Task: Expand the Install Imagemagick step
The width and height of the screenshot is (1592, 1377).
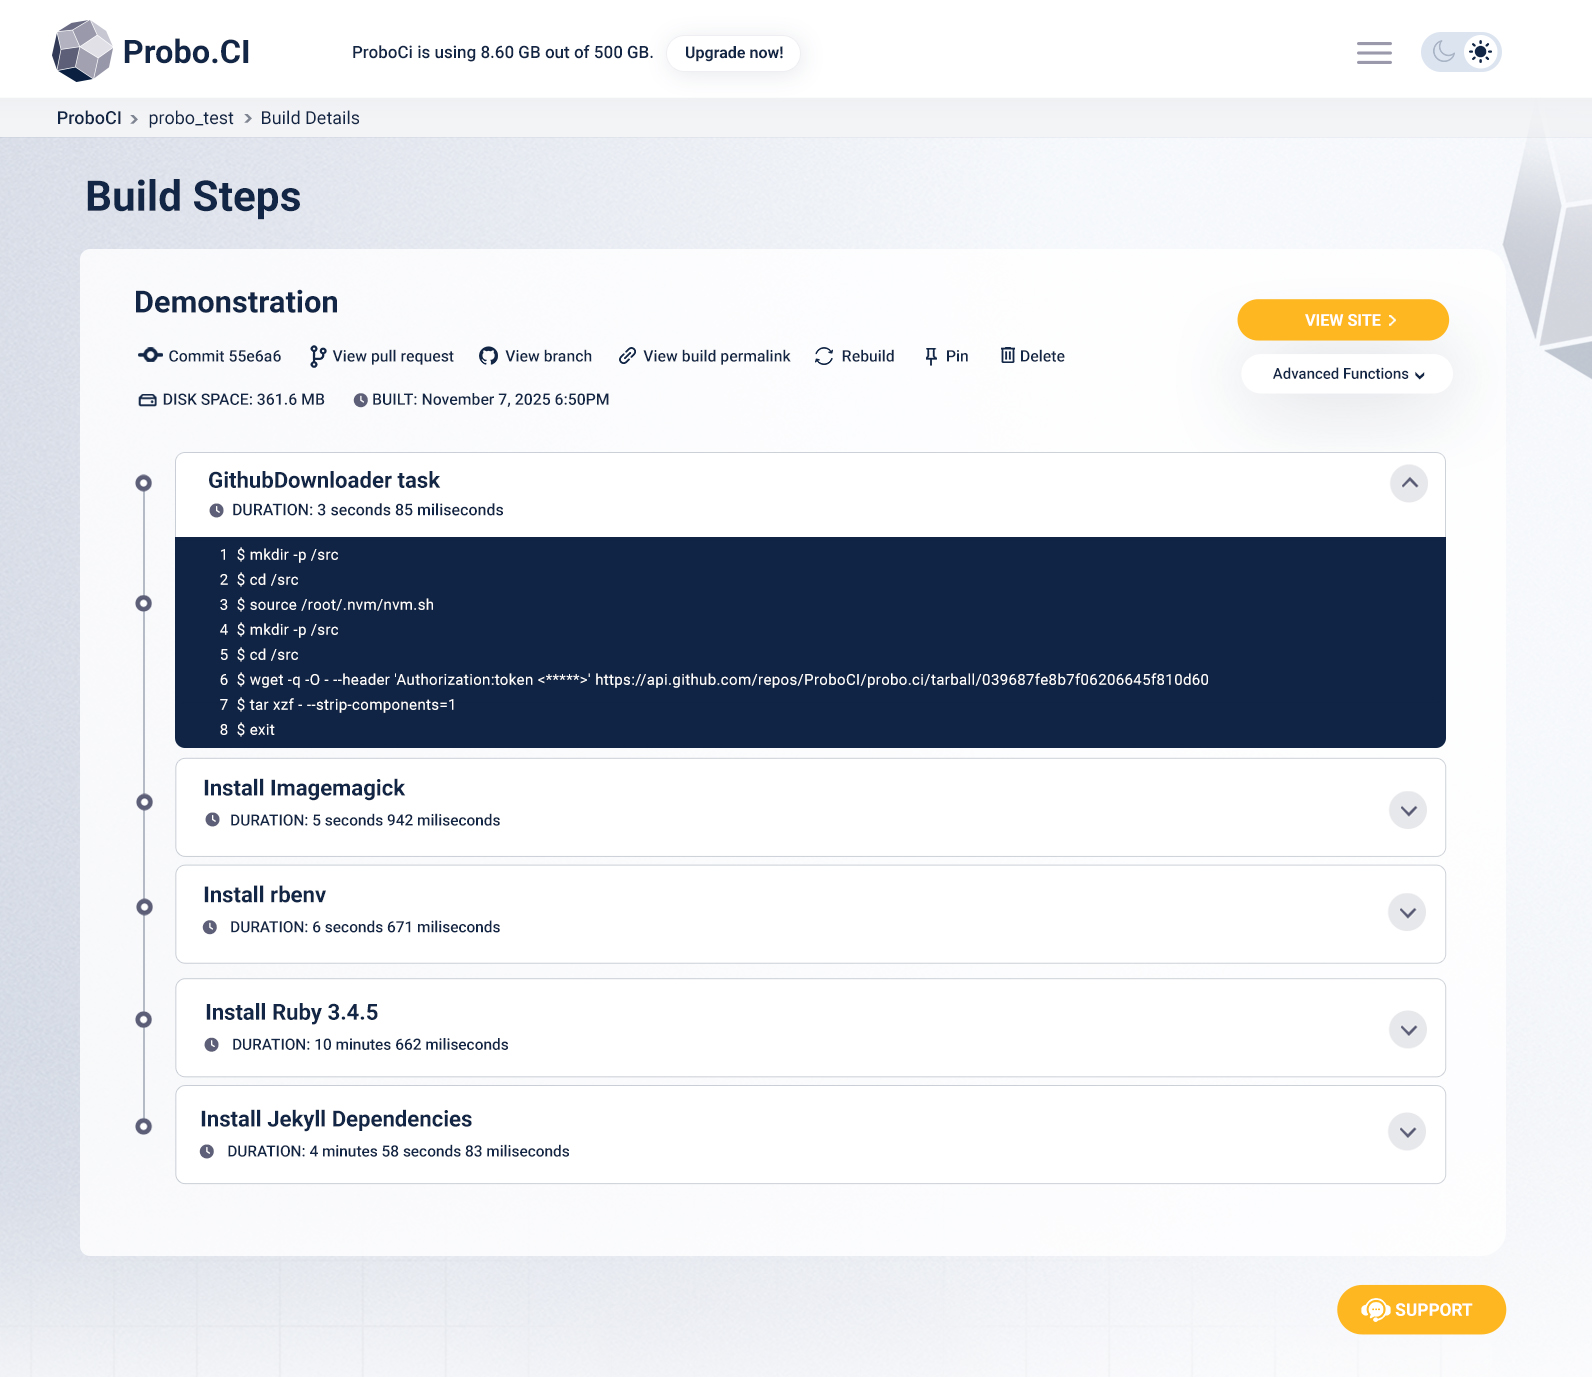Action: click(1408, 810)
